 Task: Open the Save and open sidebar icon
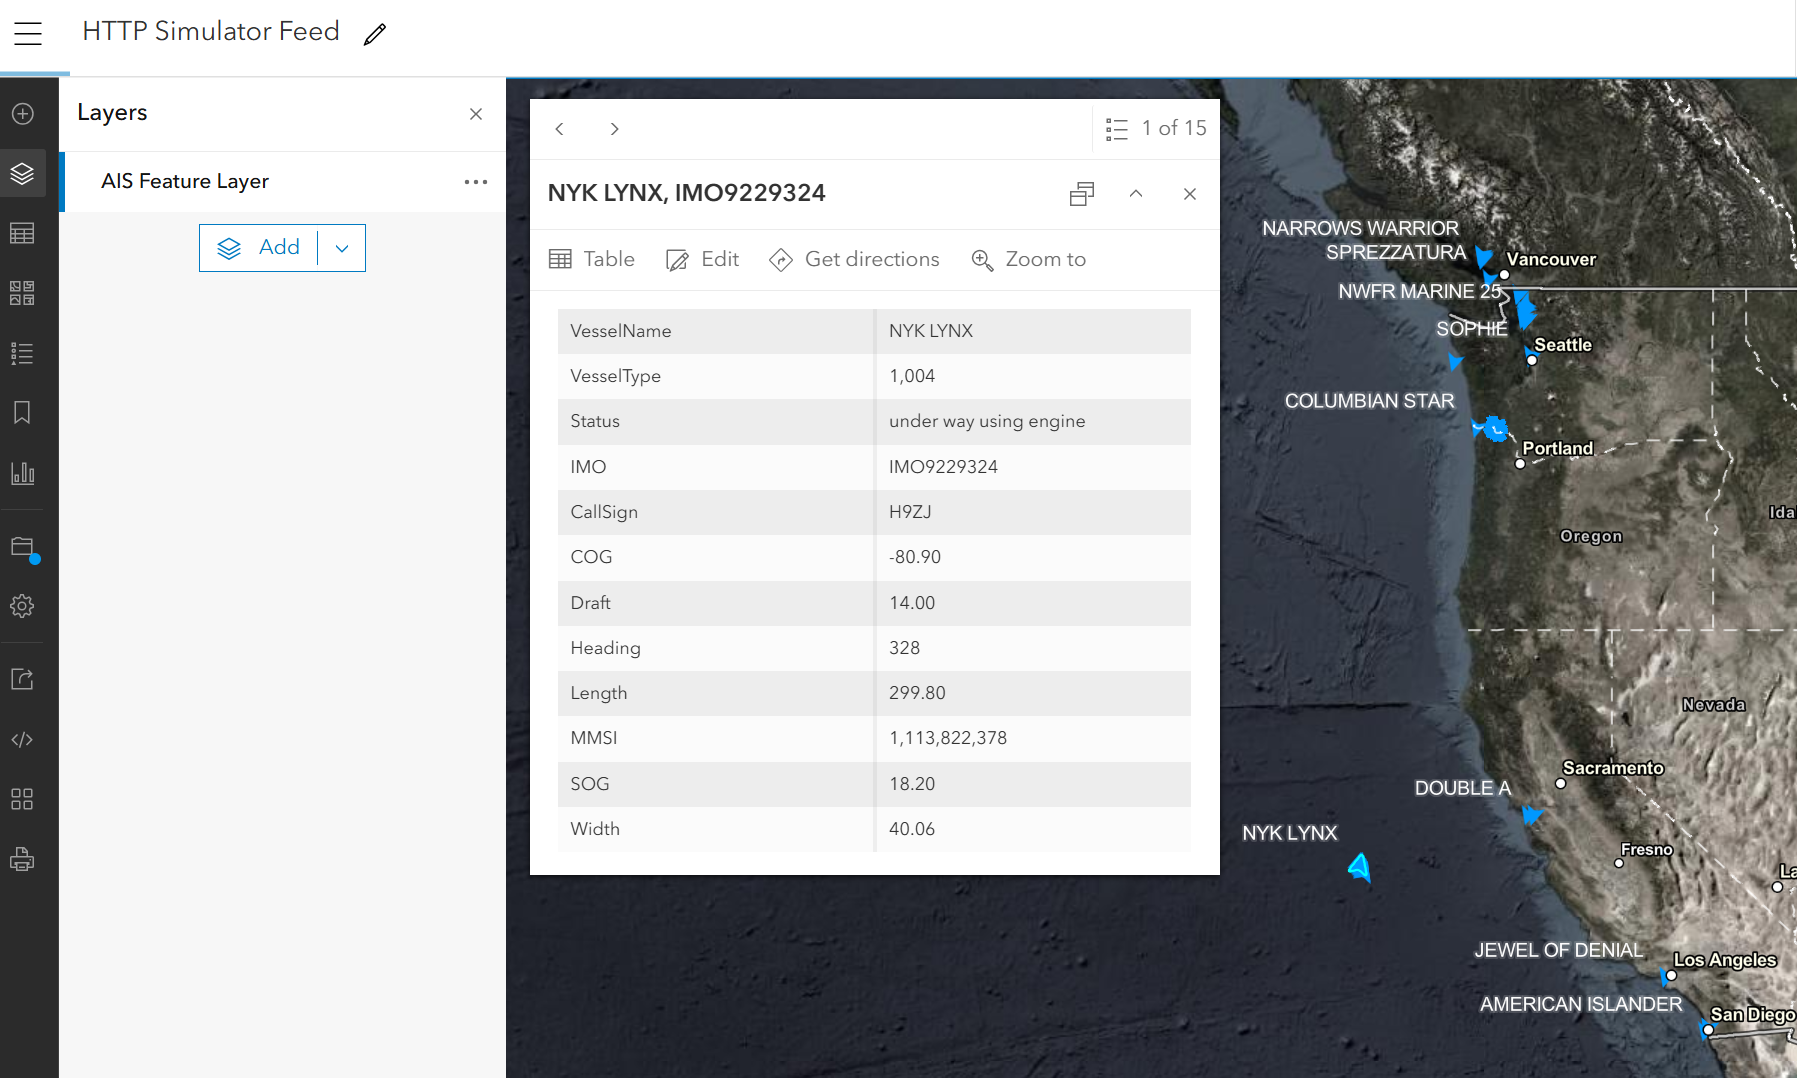coord(24,549)
